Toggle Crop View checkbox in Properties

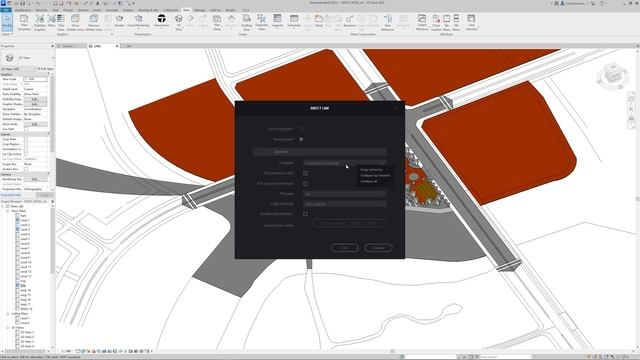[26, 139]
